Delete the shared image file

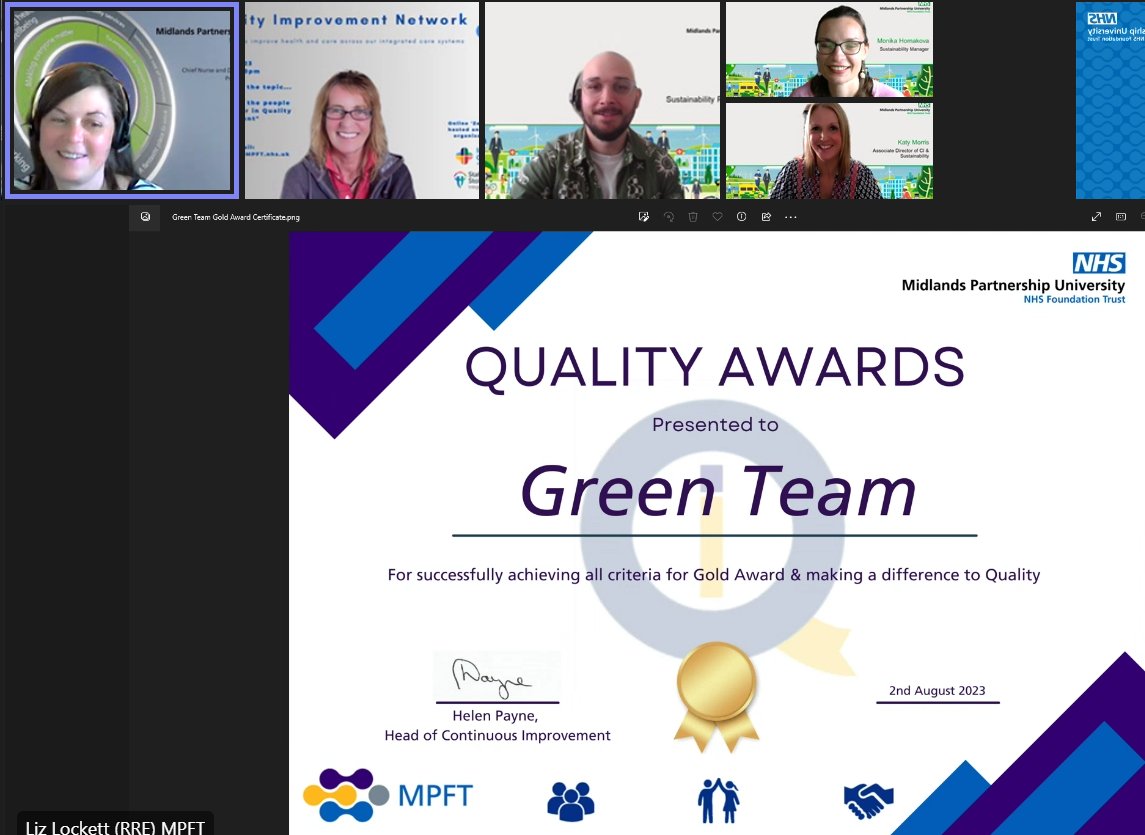694,216
